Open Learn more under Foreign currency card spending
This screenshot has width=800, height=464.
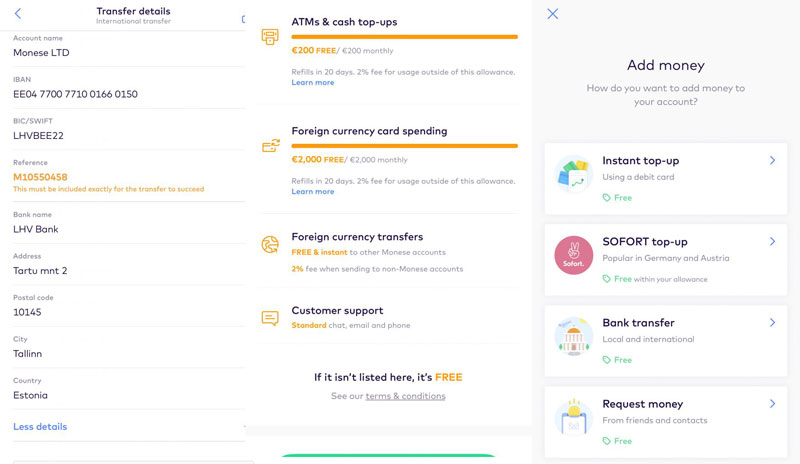click(313, 192)
